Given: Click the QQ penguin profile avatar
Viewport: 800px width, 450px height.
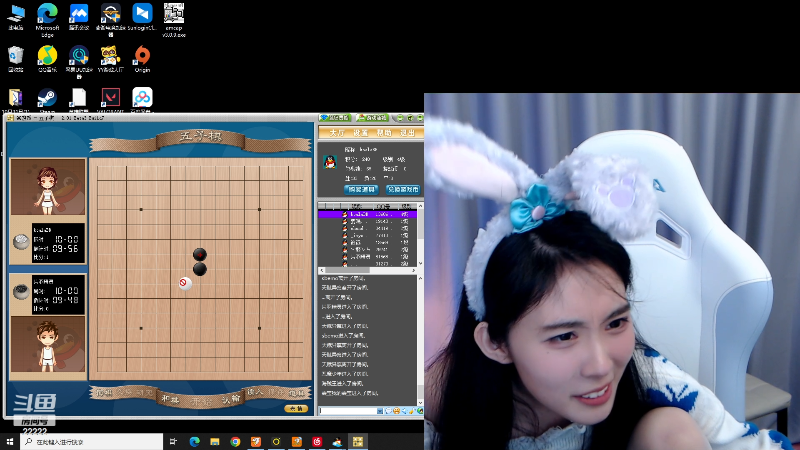Looking at the screenshot, I should (330, 162).
